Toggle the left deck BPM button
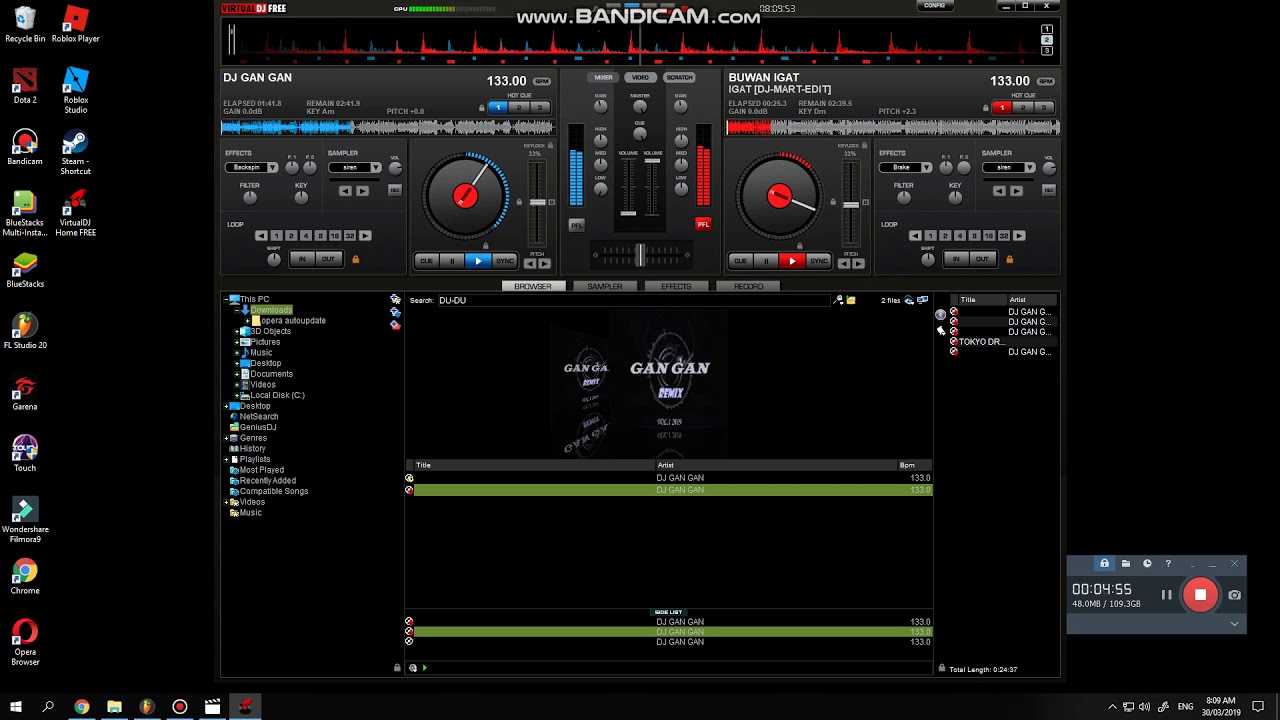 (x=541, y=81)
